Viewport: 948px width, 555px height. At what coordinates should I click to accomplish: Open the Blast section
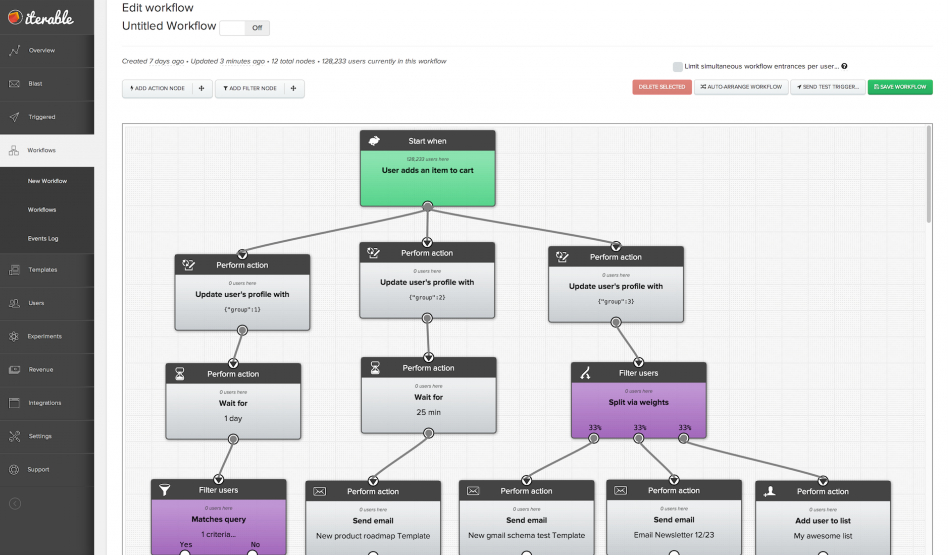[x=47, y=84]
